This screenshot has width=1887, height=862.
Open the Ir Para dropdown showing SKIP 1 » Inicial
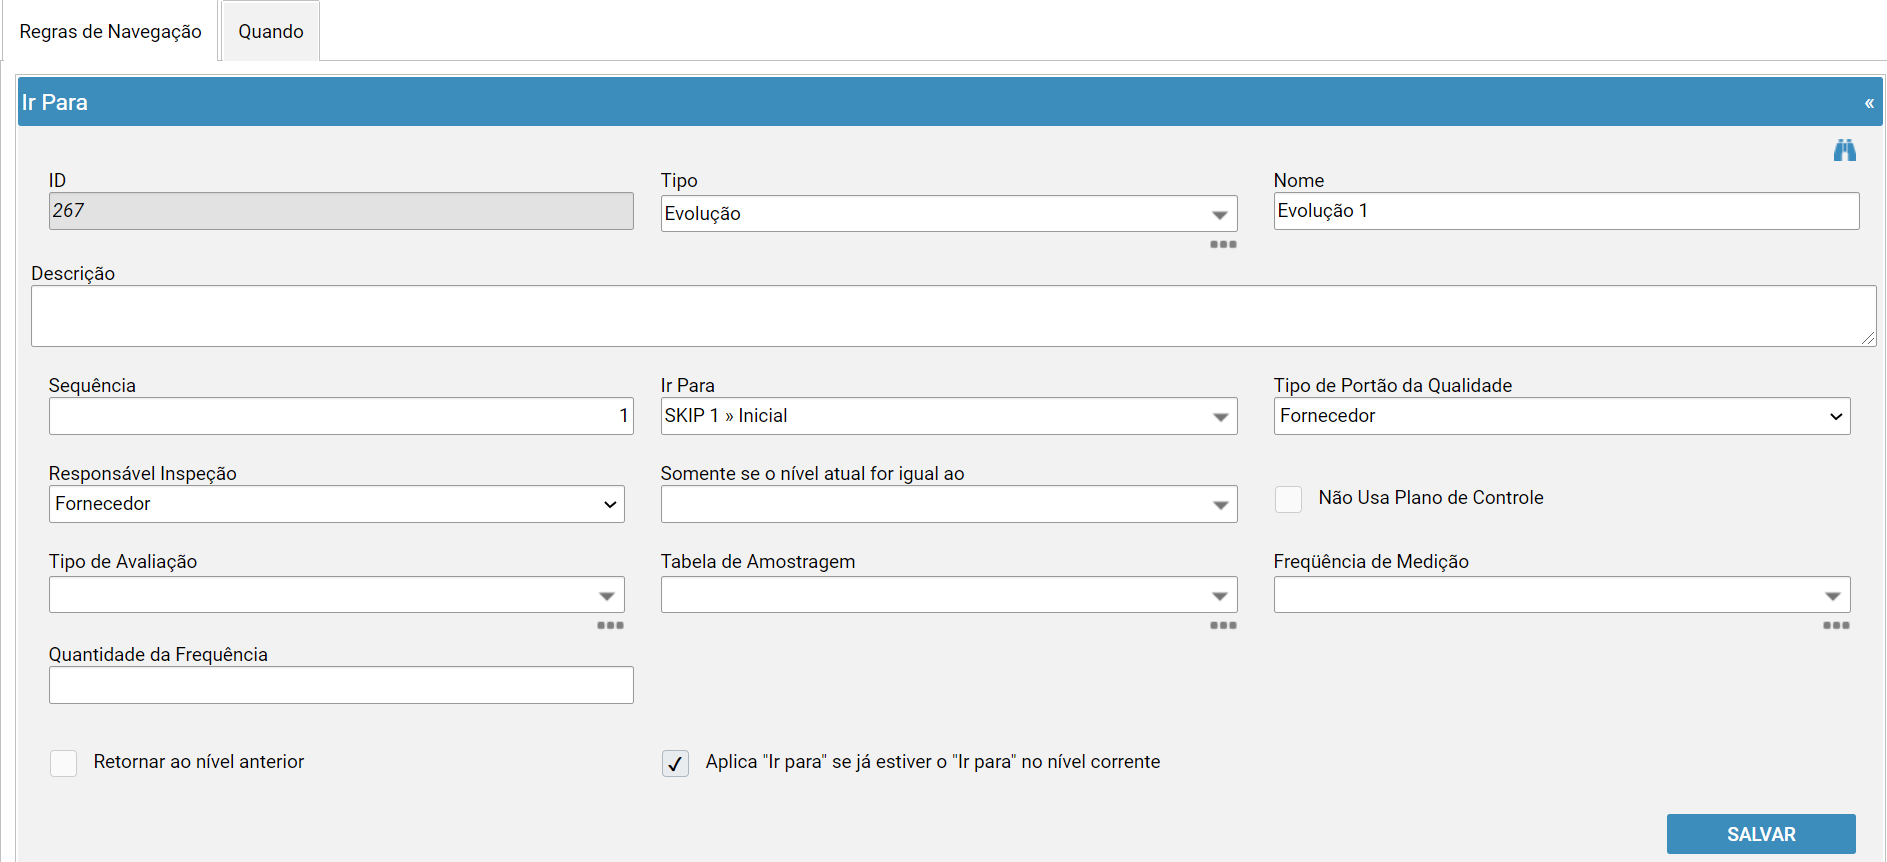coord(948,416)
